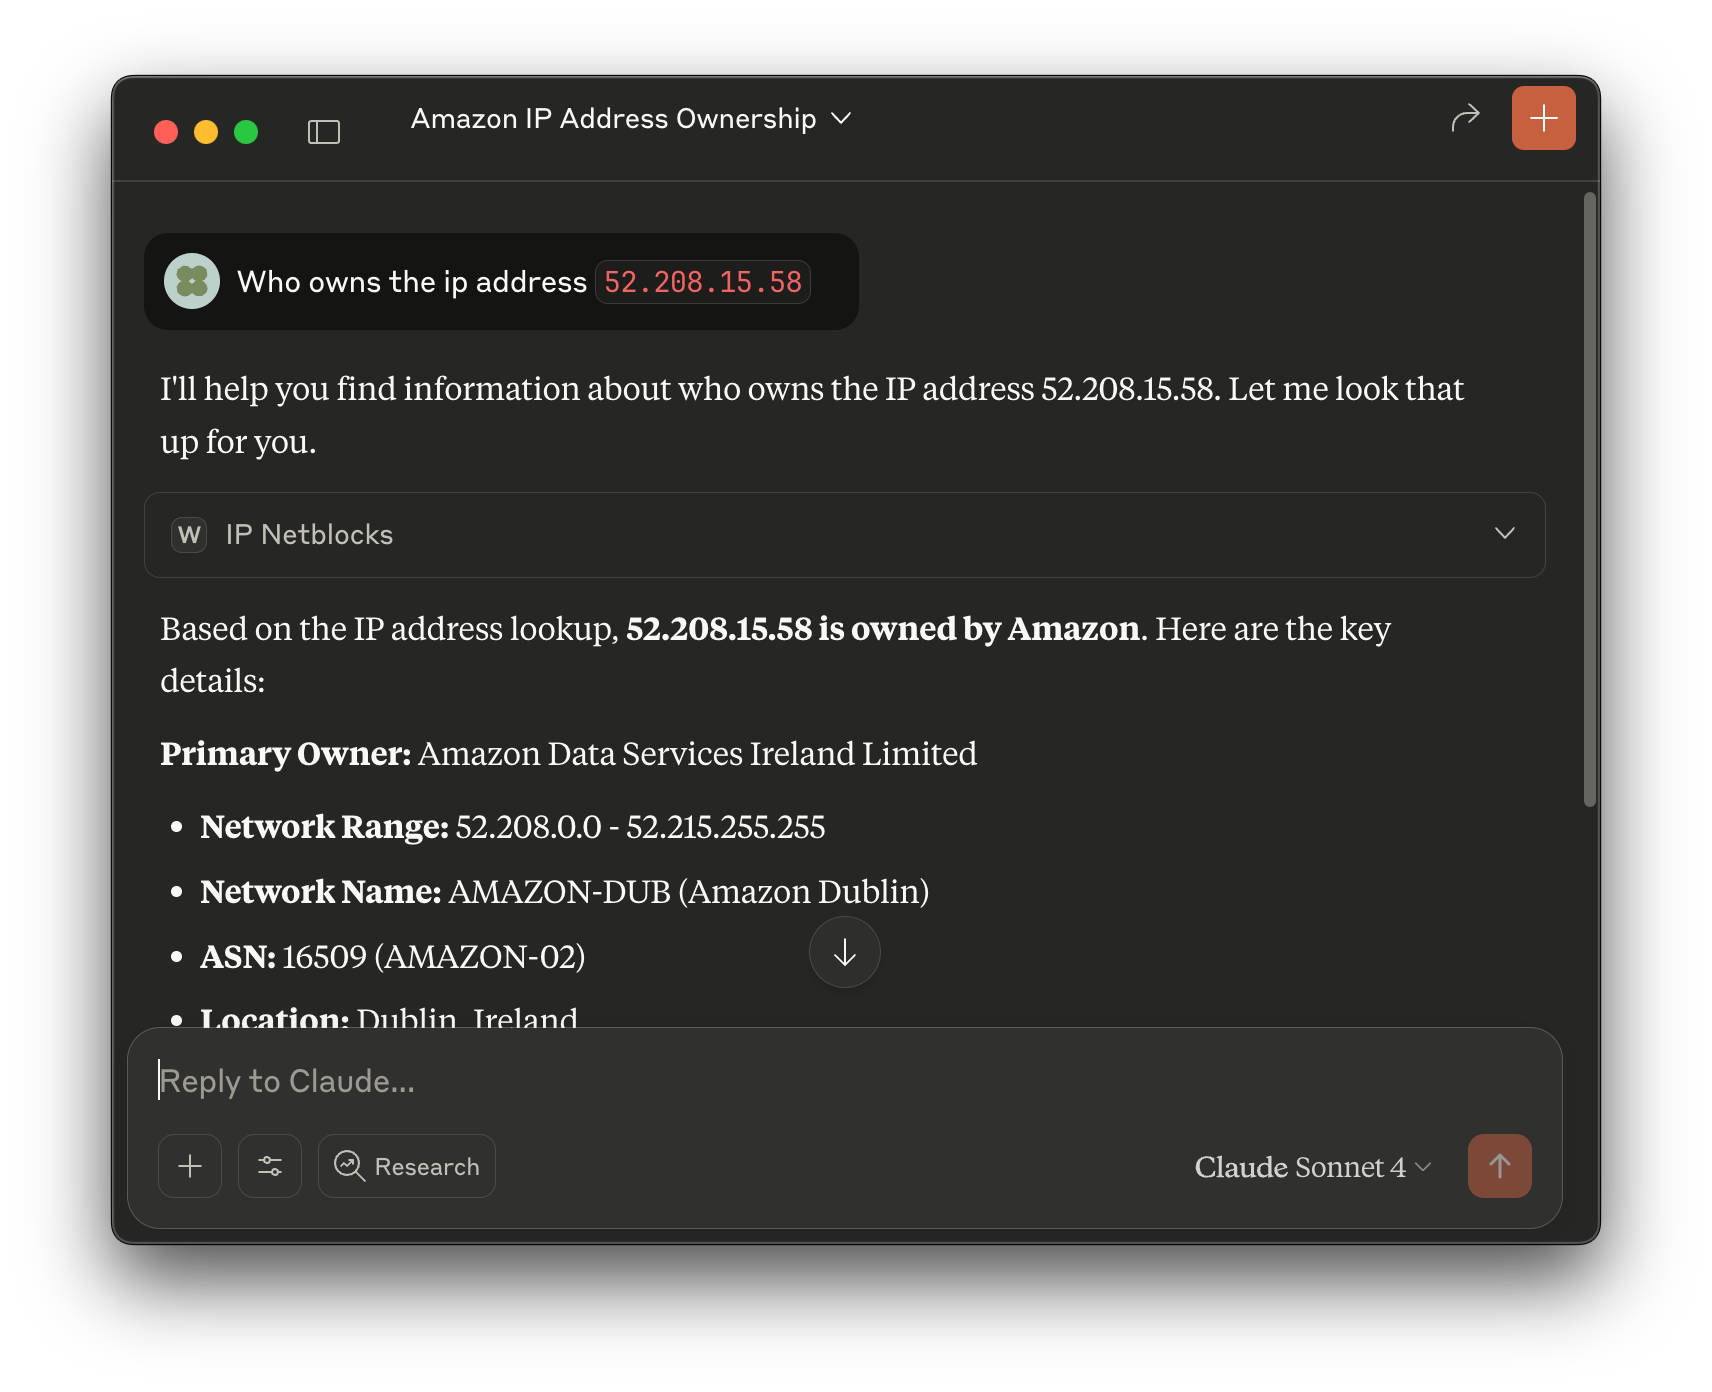Click the Research magnifier icon

tap(348, 1166)
